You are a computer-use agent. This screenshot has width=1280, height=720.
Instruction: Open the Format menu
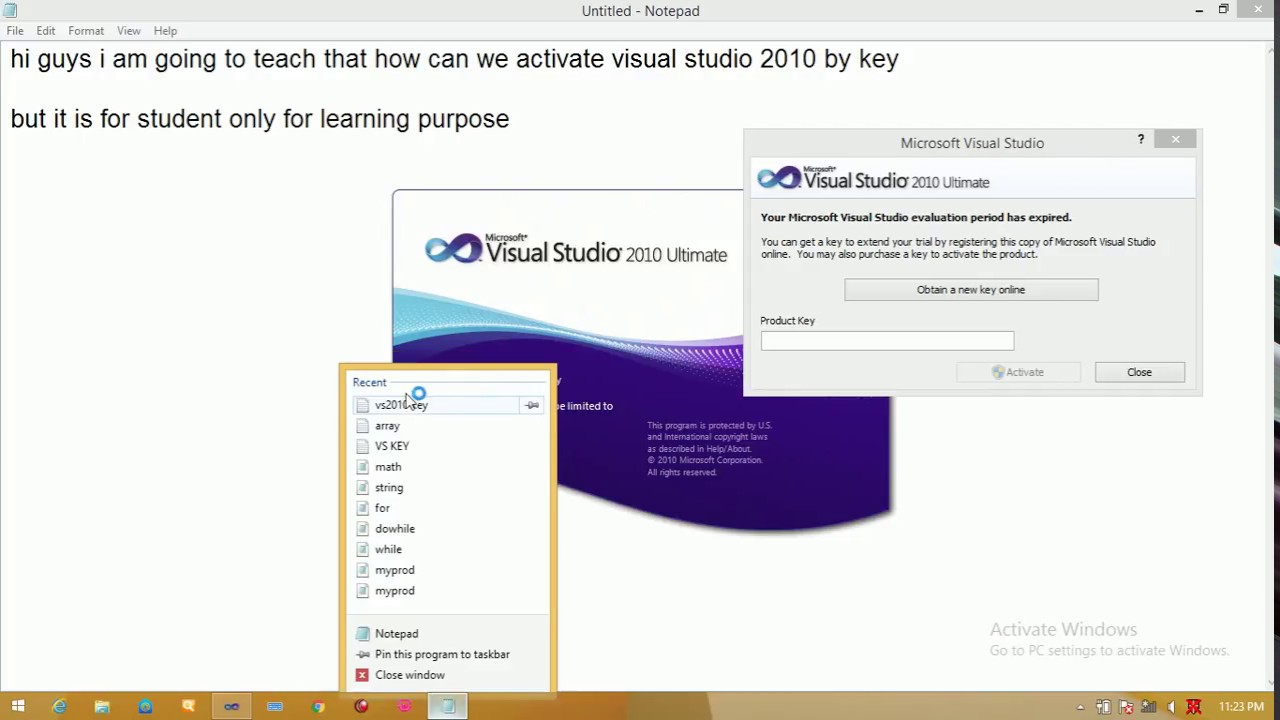(86, 31)
